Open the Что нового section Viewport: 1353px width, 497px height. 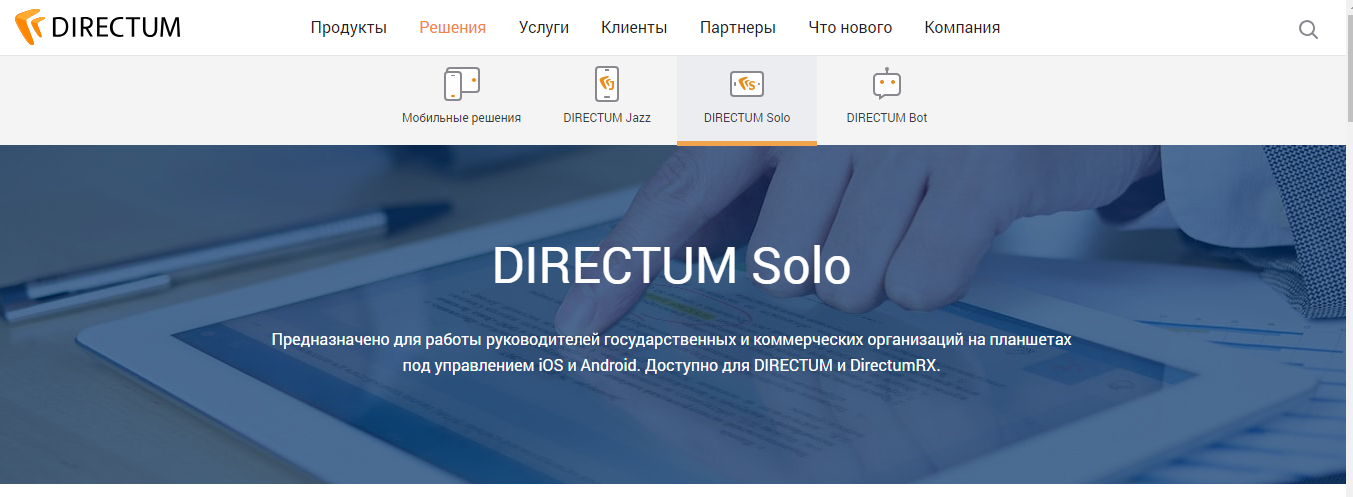850,28
